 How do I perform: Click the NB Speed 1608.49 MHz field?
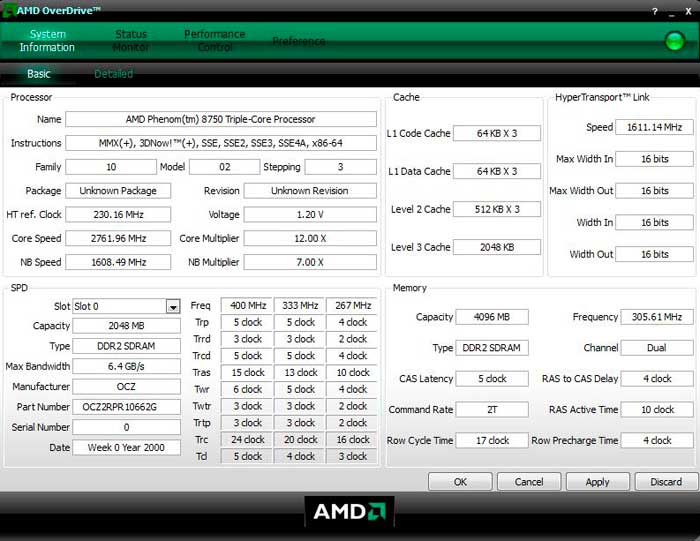[118, 262]
